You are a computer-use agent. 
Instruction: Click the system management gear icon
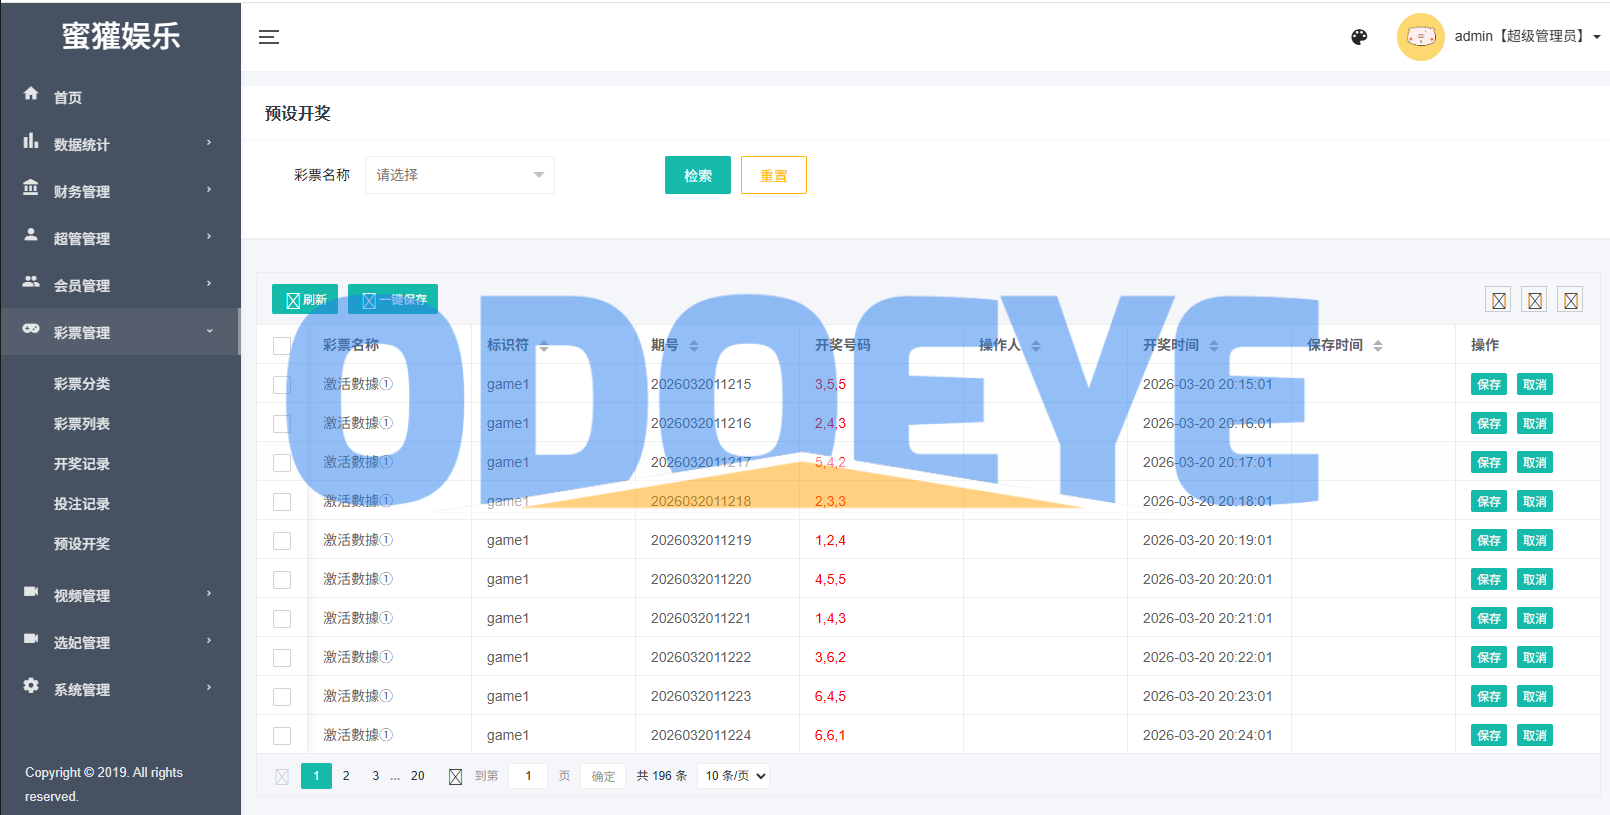31,686
